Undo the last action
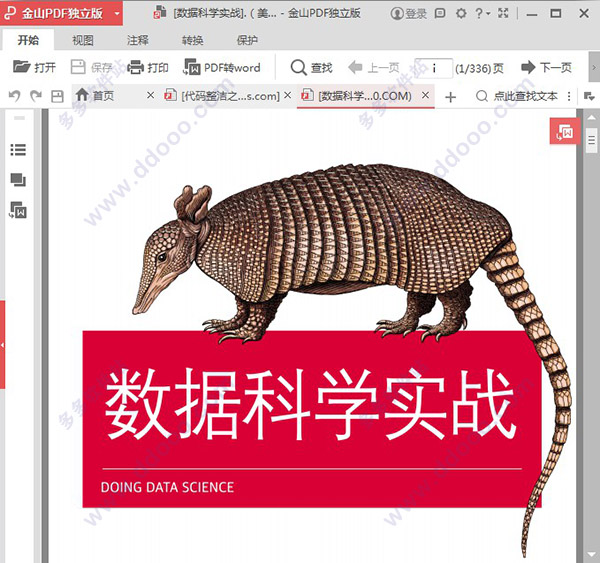This screenshot has width=600, height=563. [x=15, y=96]
